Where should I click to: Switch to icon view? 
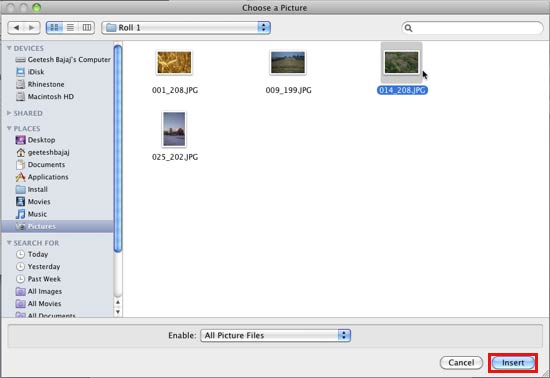pyautogui.click(x=54, y=27)
